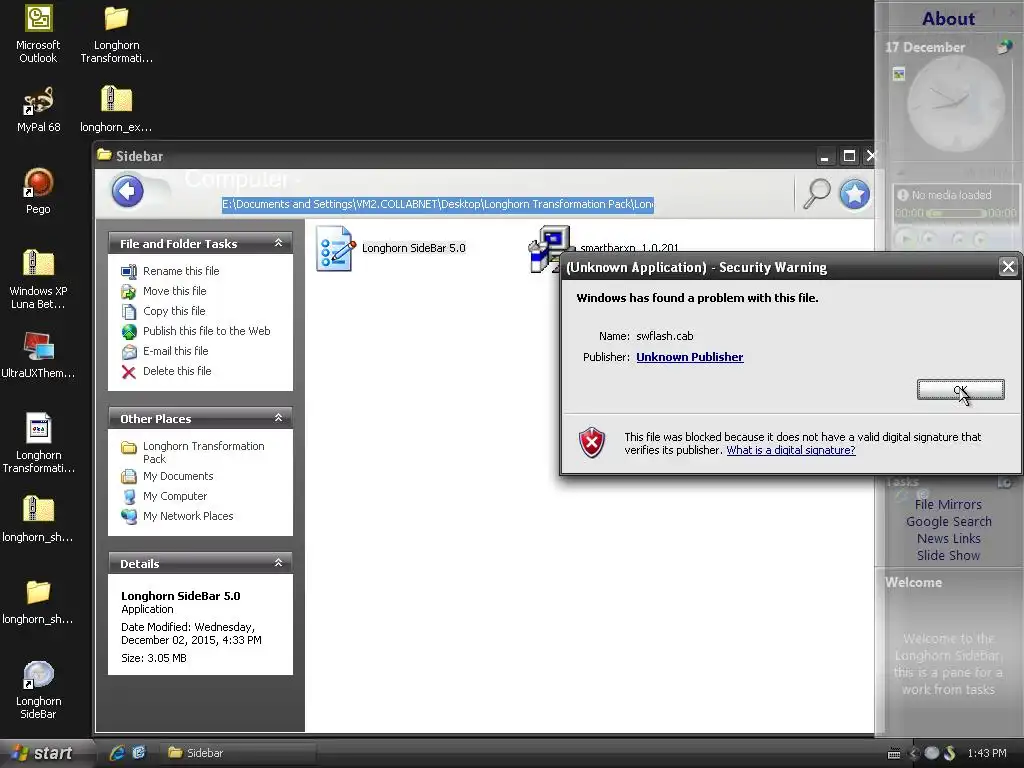1024x768 pixels.
Task: Click the on-screen keyboard tray icon
Action: click(894, 754)
